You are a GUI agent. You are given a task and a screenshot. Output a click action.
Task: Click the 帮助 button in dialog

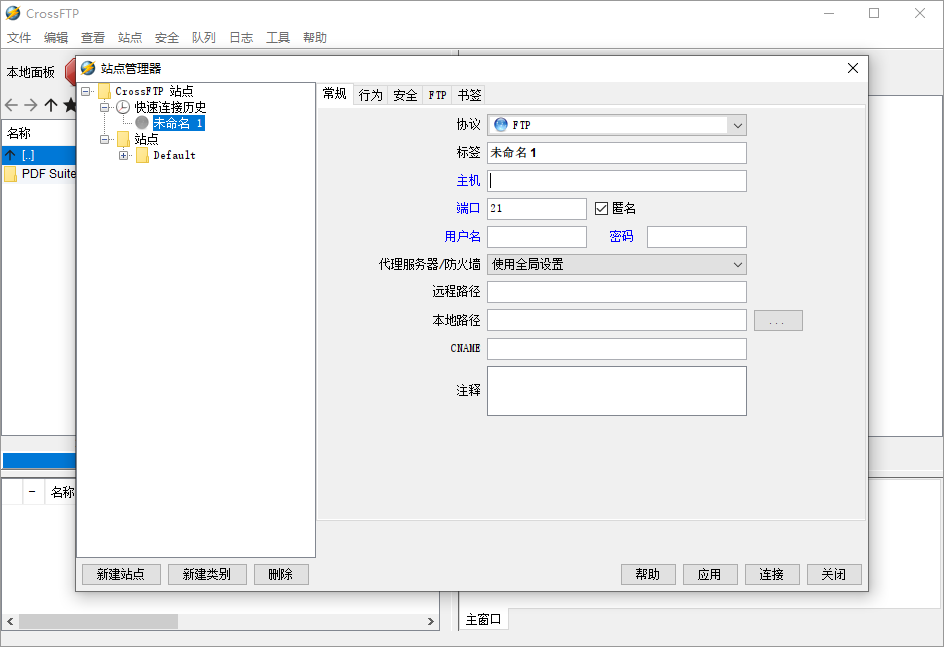[648, 574]
